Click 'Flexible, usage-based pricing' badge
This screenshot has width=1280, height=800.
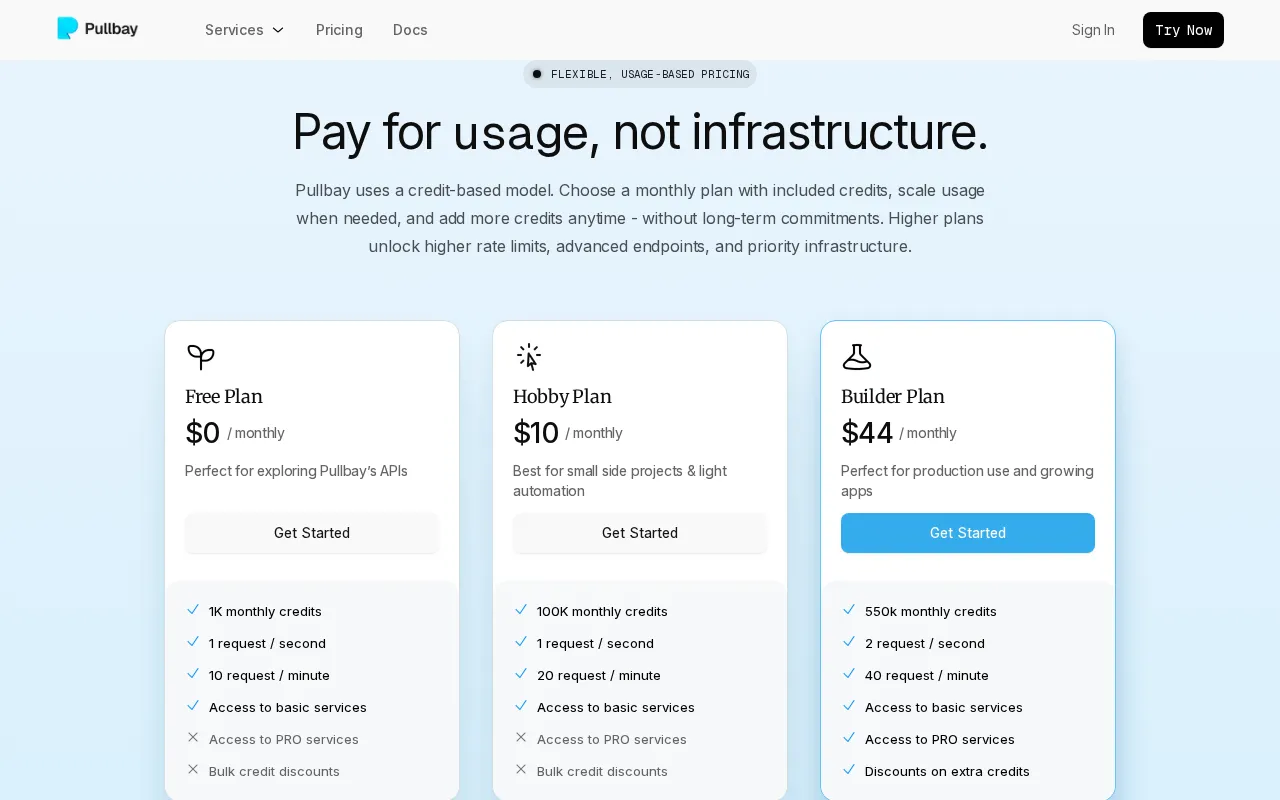click(640, 74)
